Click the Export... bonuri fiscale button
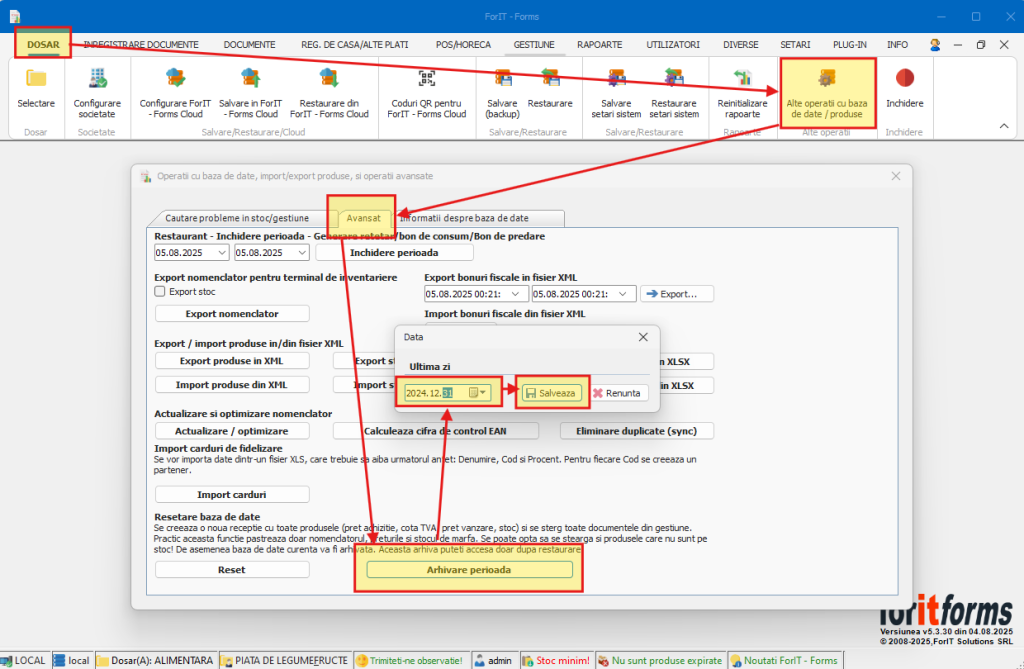The image size is (1024, 669). click(677, 294)
